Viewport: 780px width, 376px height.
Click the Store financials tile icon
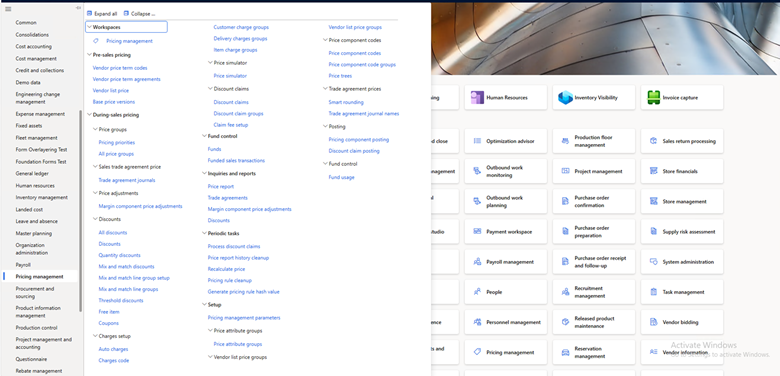[x=653, y=171]
